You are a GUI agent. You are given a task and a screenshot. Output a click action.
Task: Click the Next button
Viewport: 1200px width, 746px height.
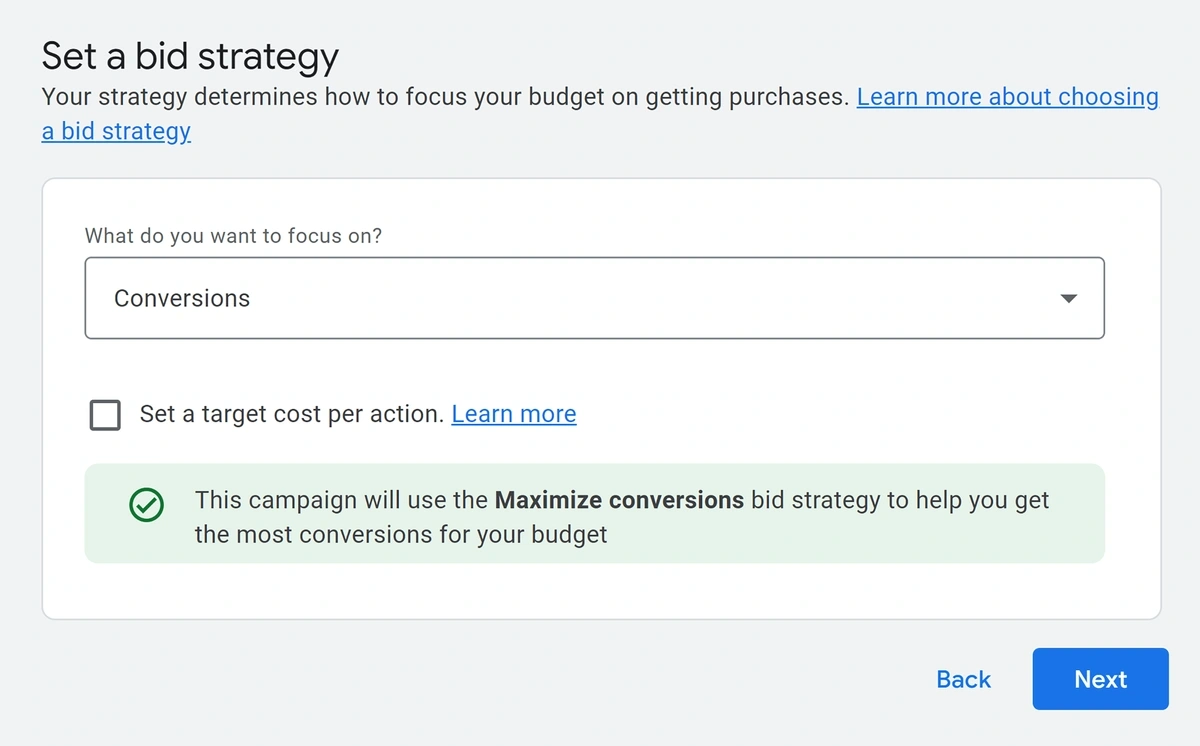coord(1100,679)
